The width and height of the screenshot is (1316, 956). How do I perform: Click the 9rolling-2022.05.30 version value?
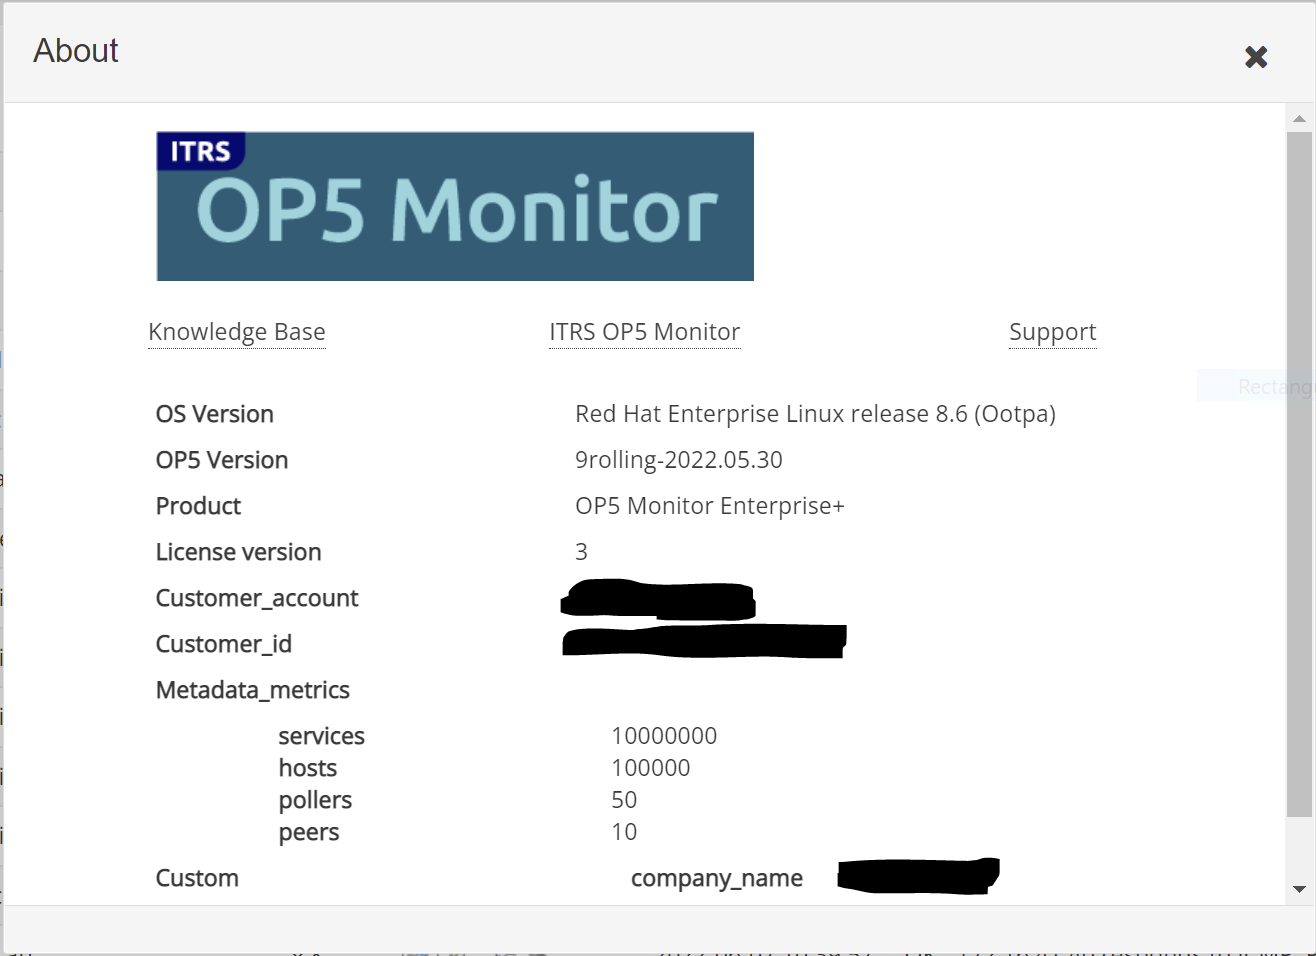[x=679, y=460]
